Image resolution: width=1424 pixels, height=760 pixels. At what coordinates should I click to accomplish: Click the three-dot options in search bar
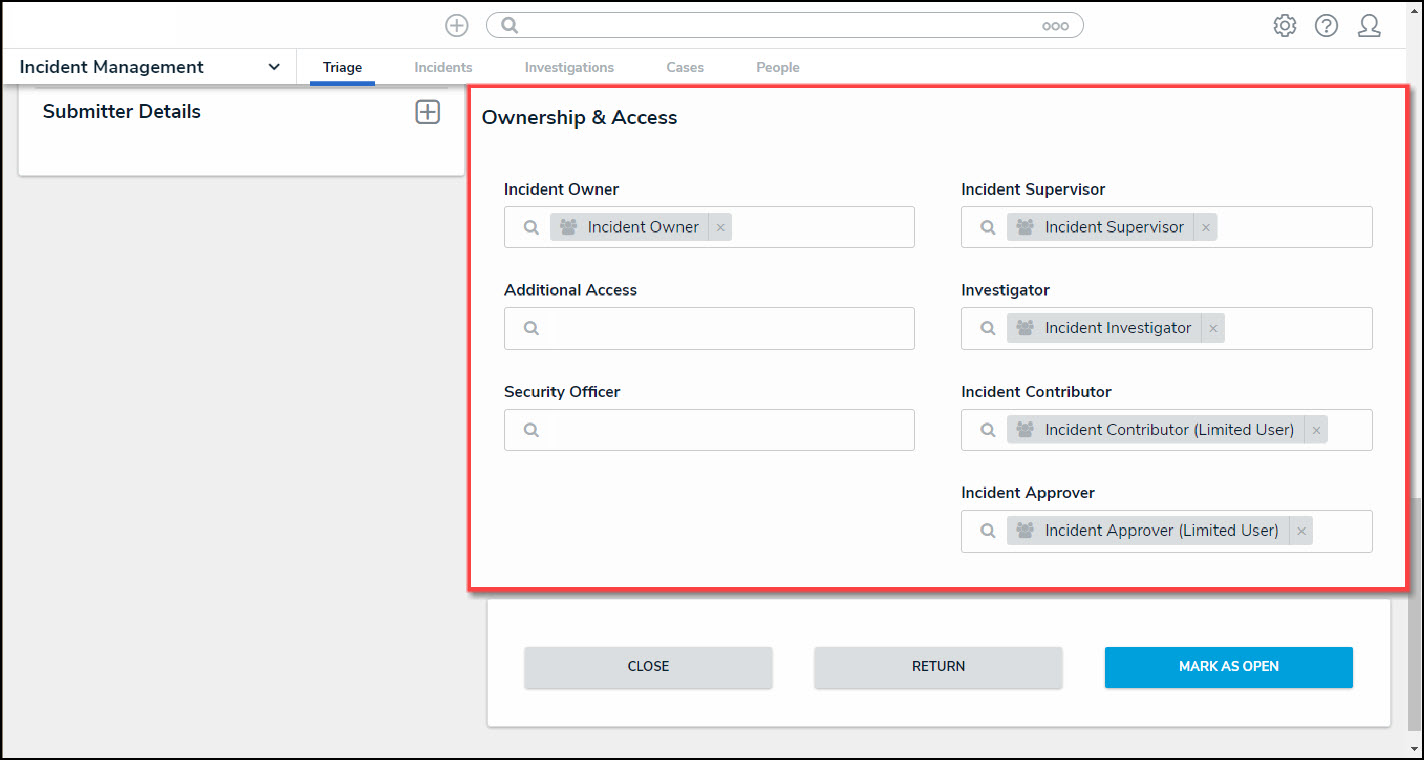1055,27
